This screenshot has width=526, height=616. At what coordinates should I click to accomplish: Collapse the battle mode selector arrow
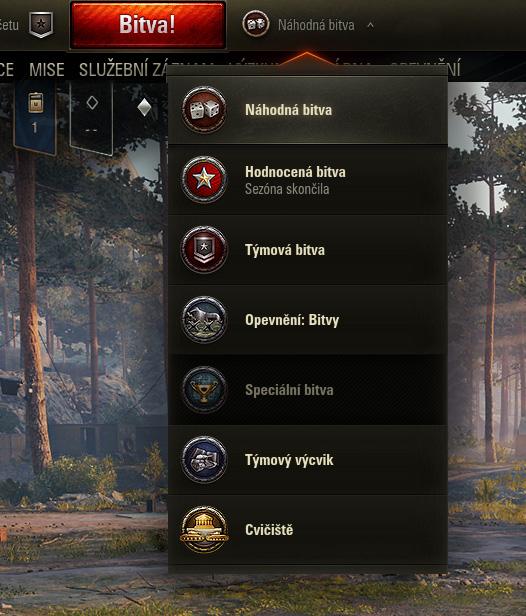(x=370, y=25)
